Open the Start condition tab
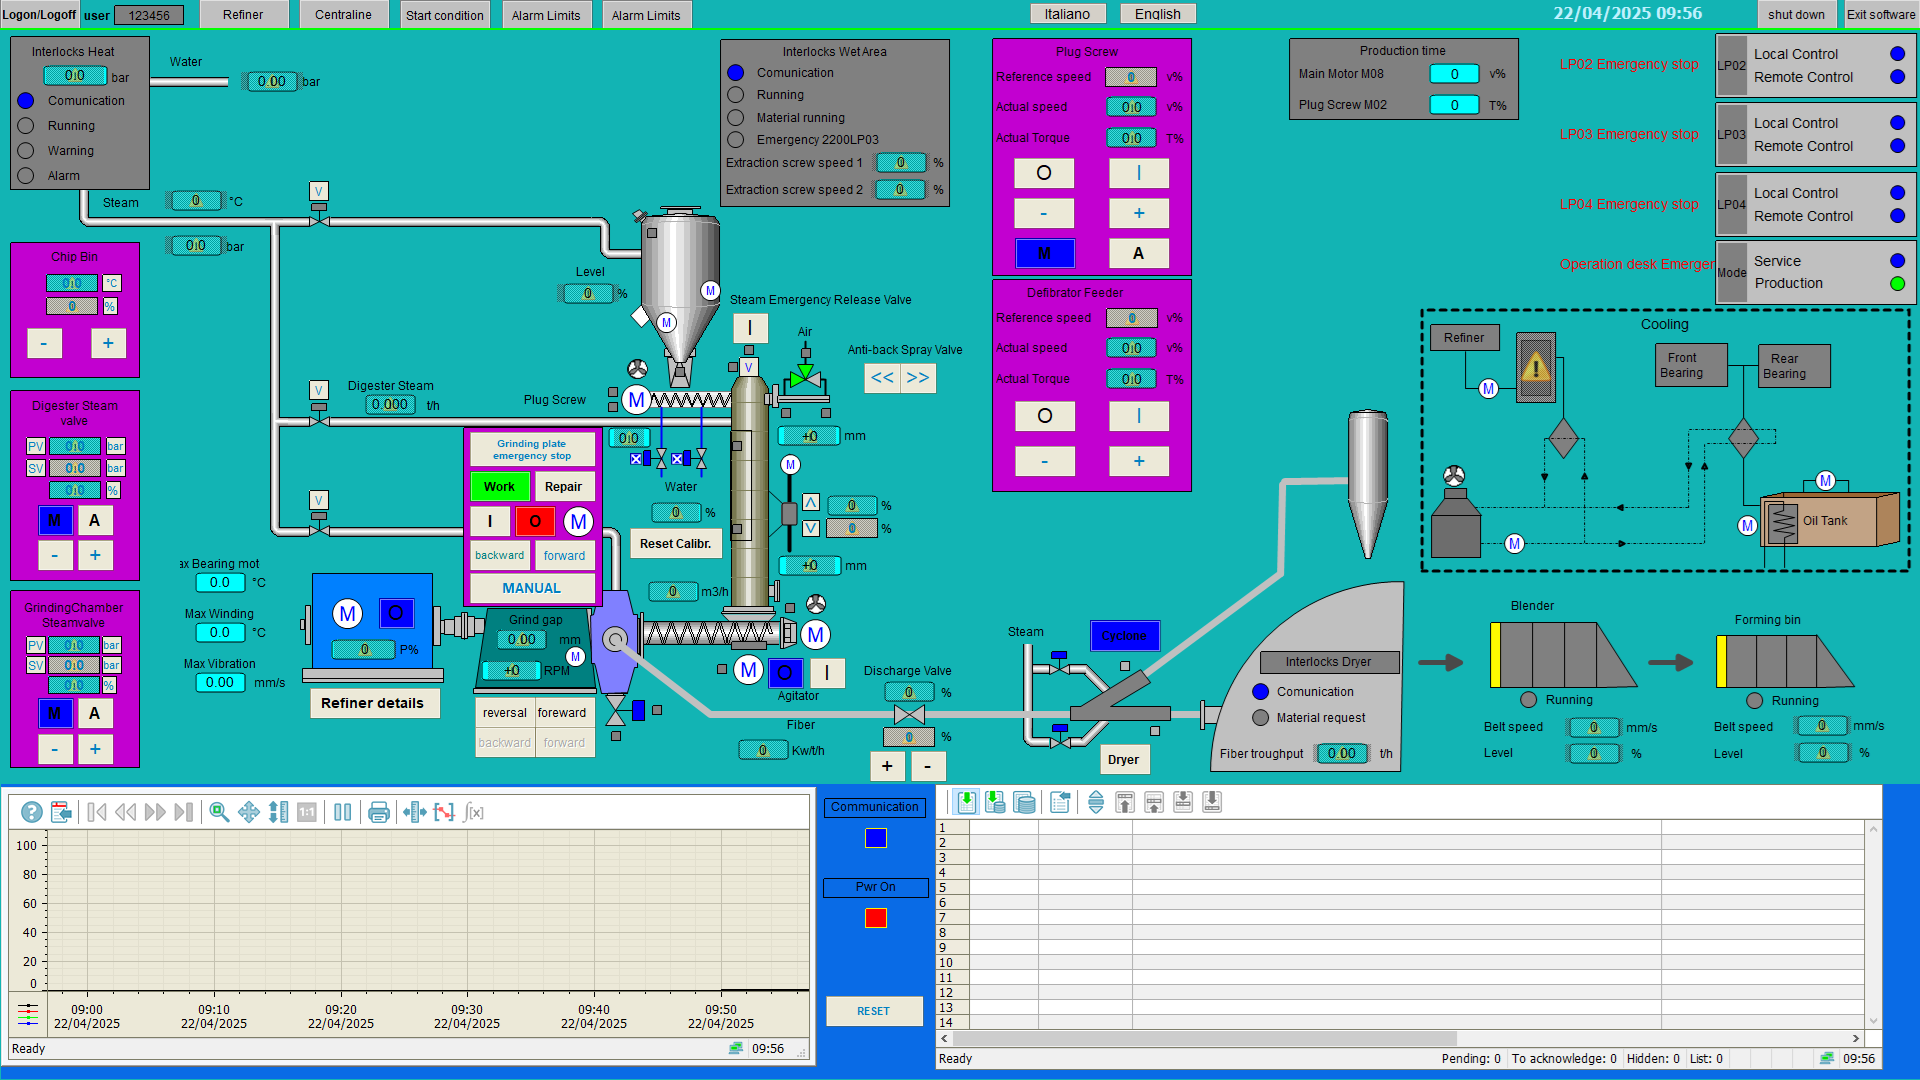Image resolution: width=1920 pixels, height=1080 pixels. point(444,15)
